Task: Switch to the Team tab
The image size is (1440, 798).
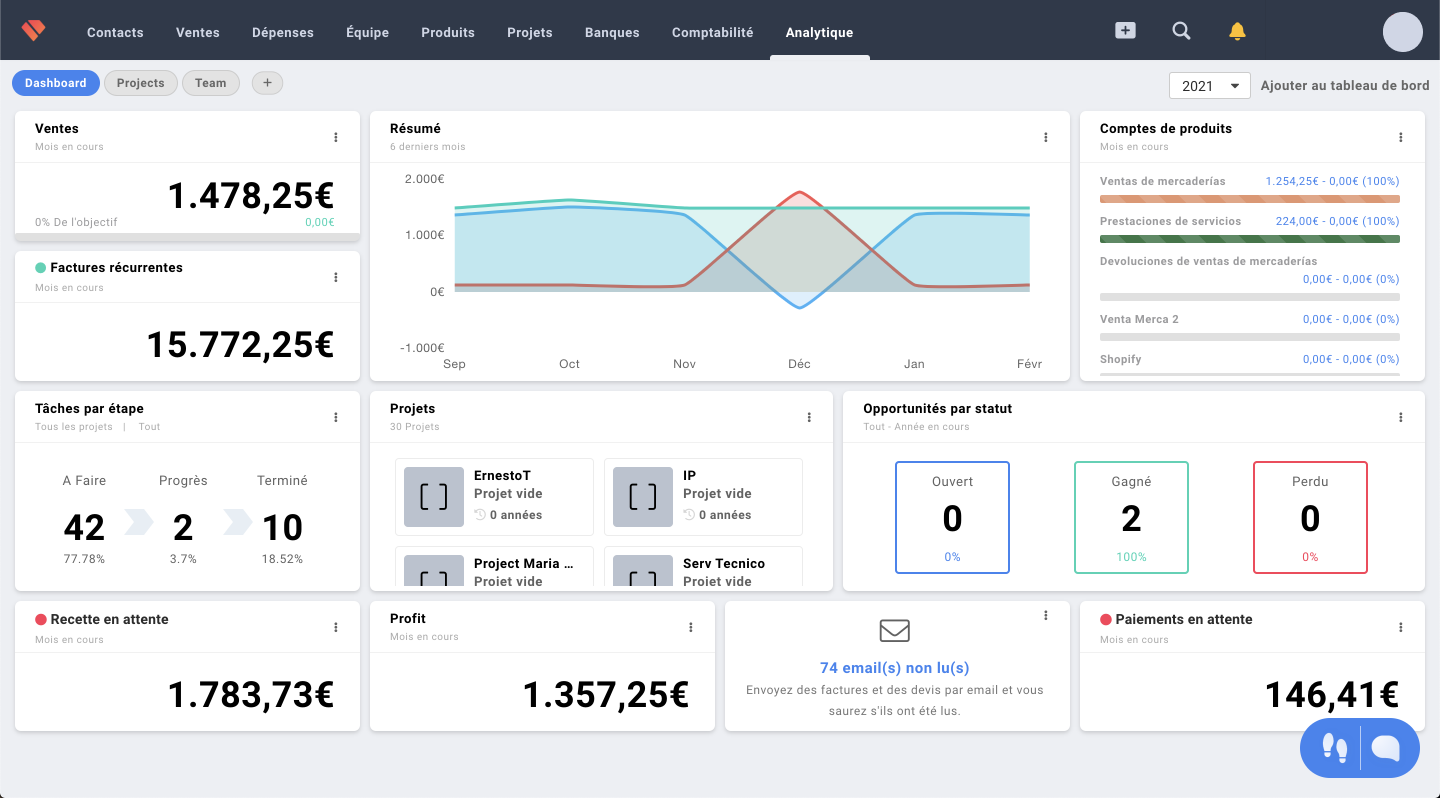Action: [210, 83]
